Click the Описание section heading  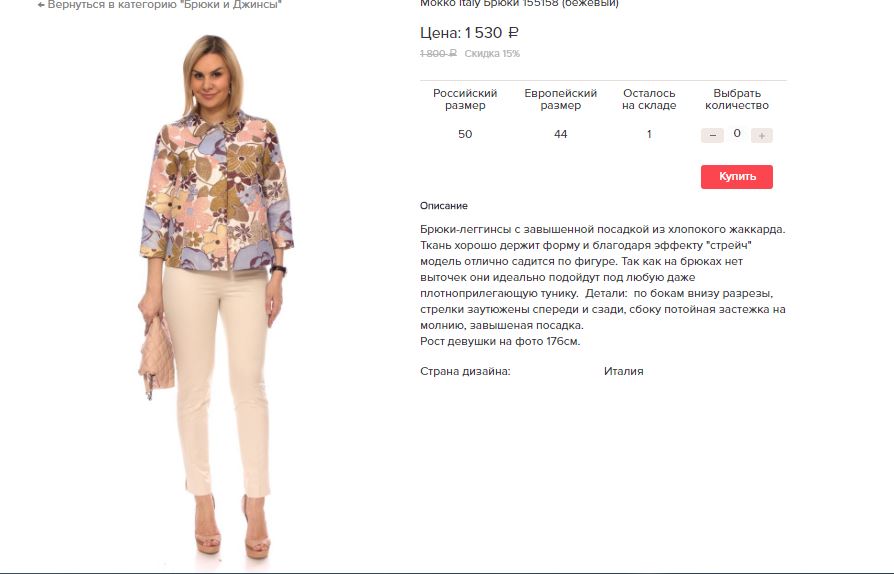pyautogui.click(x=444, y=206)
